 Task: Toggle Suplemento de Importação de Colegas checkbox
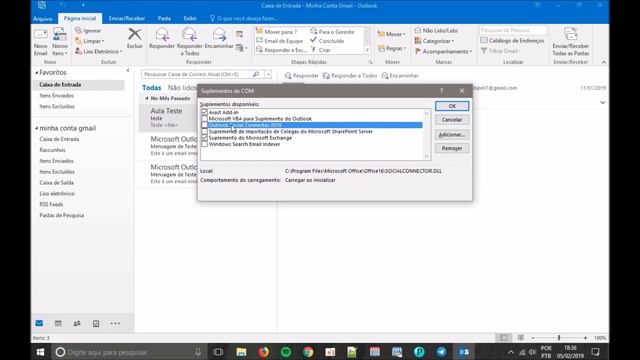click(204, 131)
